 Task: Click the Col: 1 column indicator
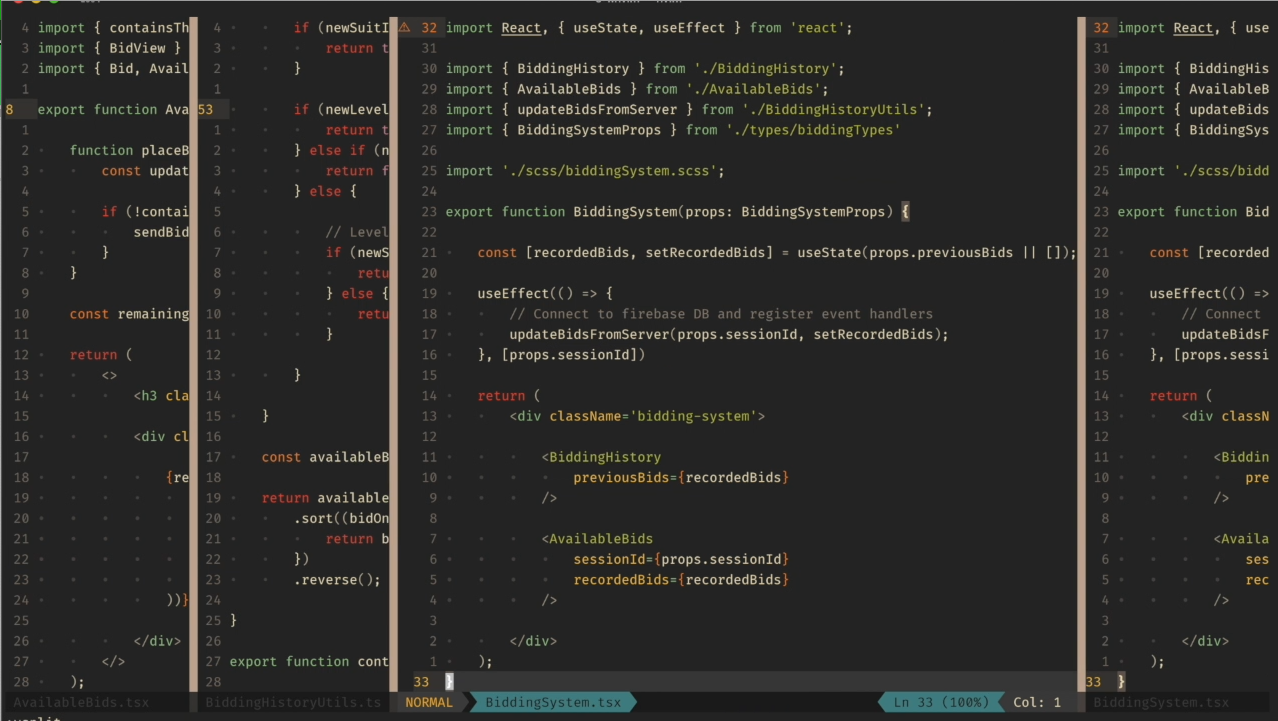1037,702
